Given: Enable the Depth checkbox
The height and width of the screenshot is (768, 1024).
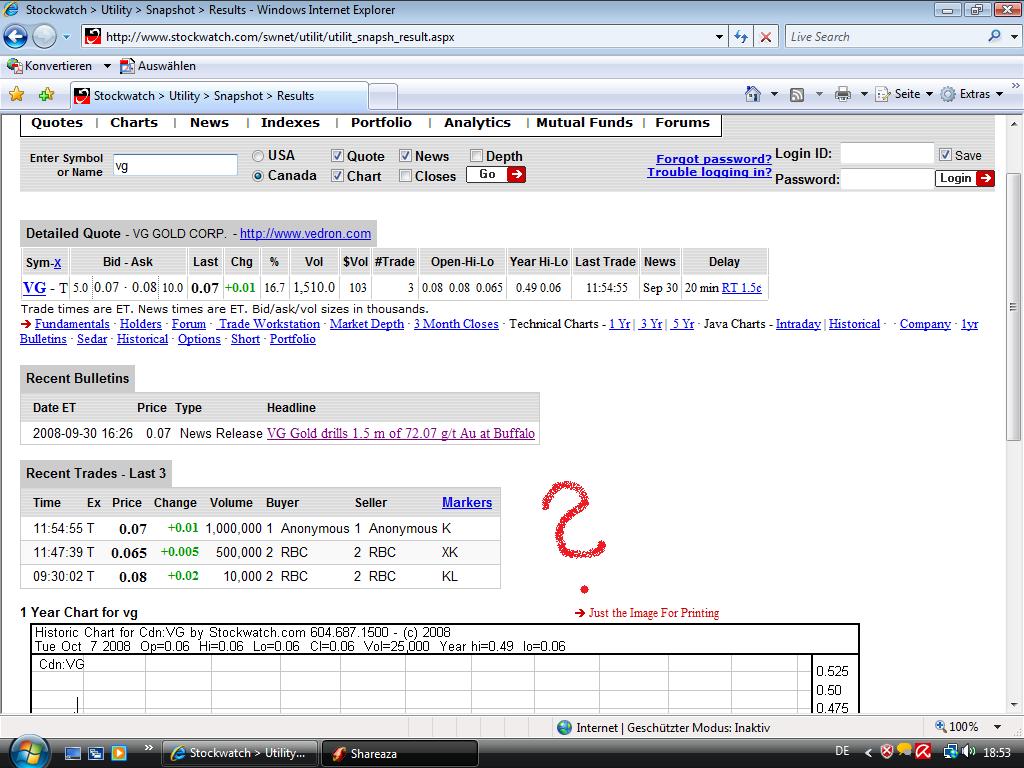Looking at the screenshot, I should click(476, 156).
